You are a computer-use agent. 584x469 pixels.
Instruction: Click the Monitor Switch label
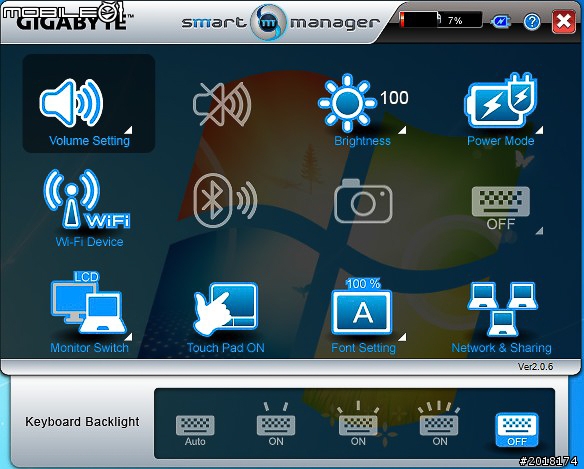[x=89, y=348]
